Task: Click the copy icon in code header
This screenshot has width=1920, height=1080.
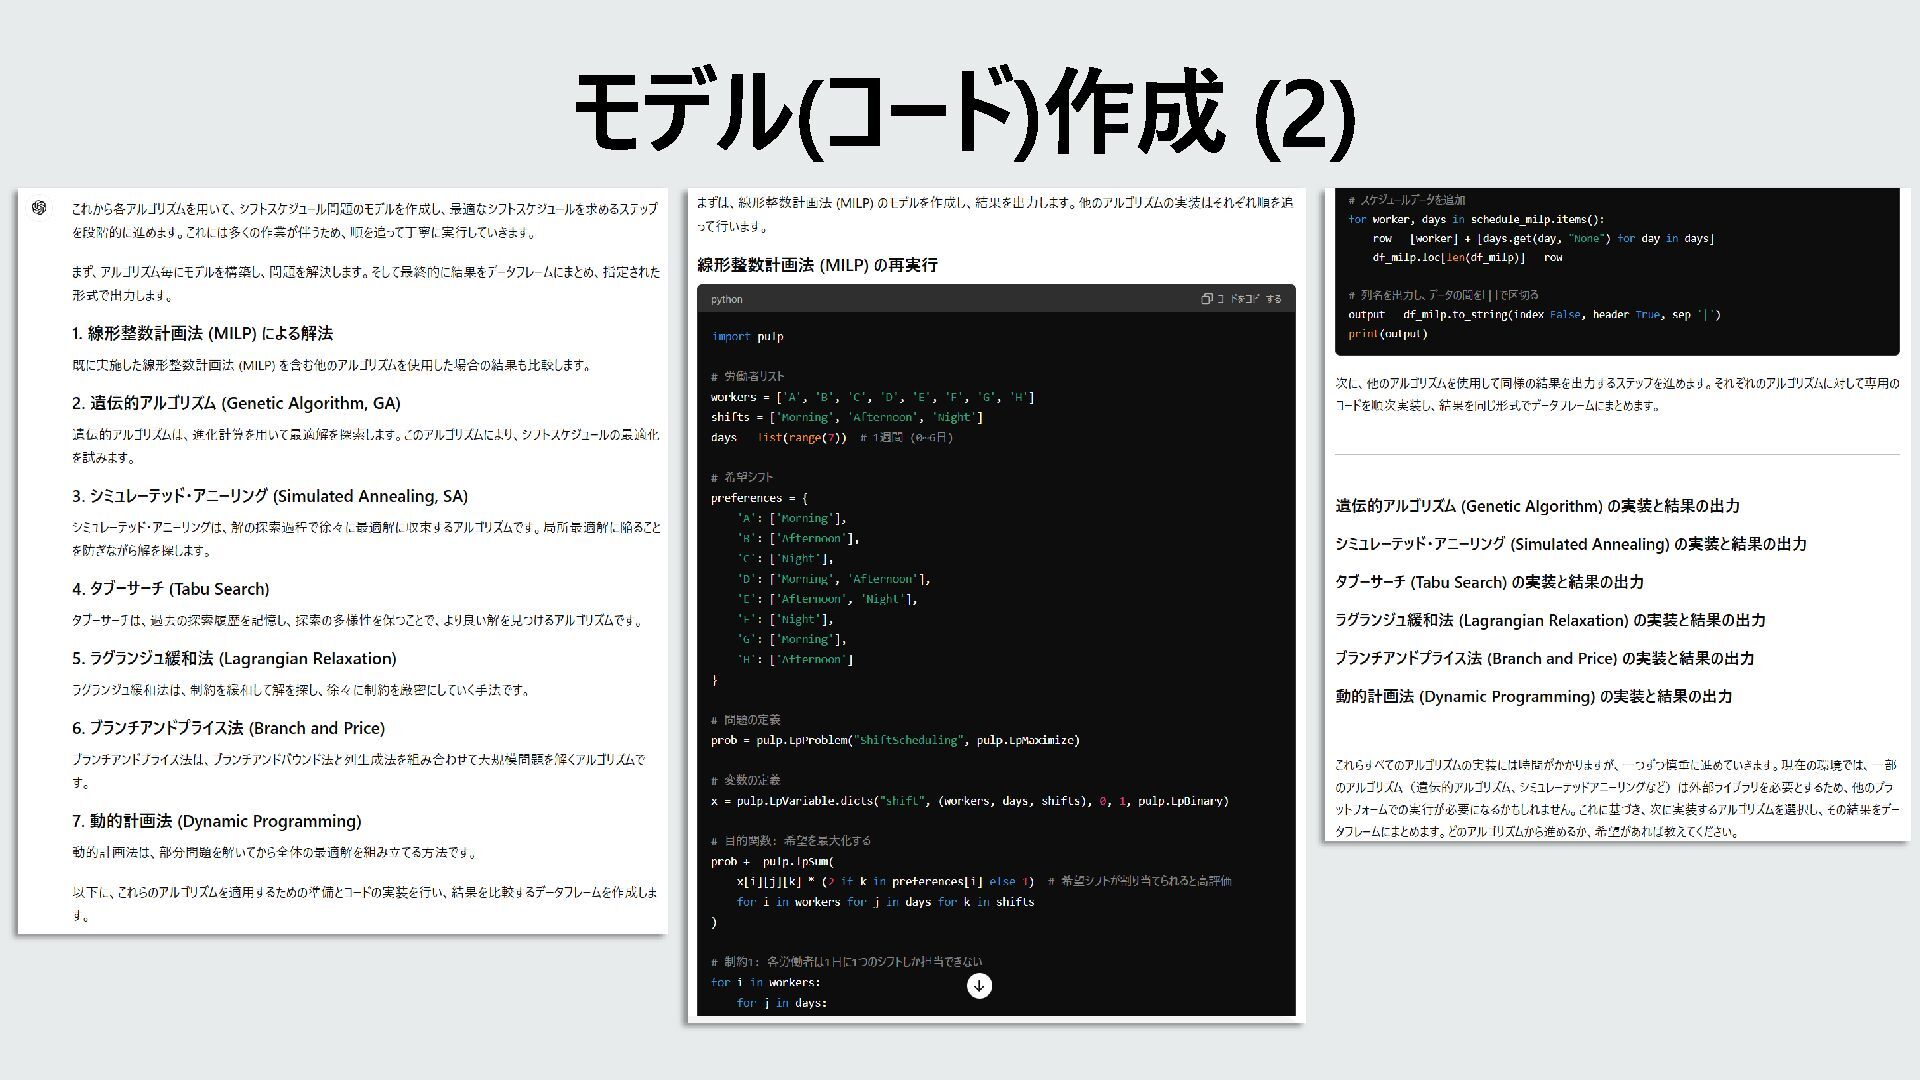Action: point(1207,299)
